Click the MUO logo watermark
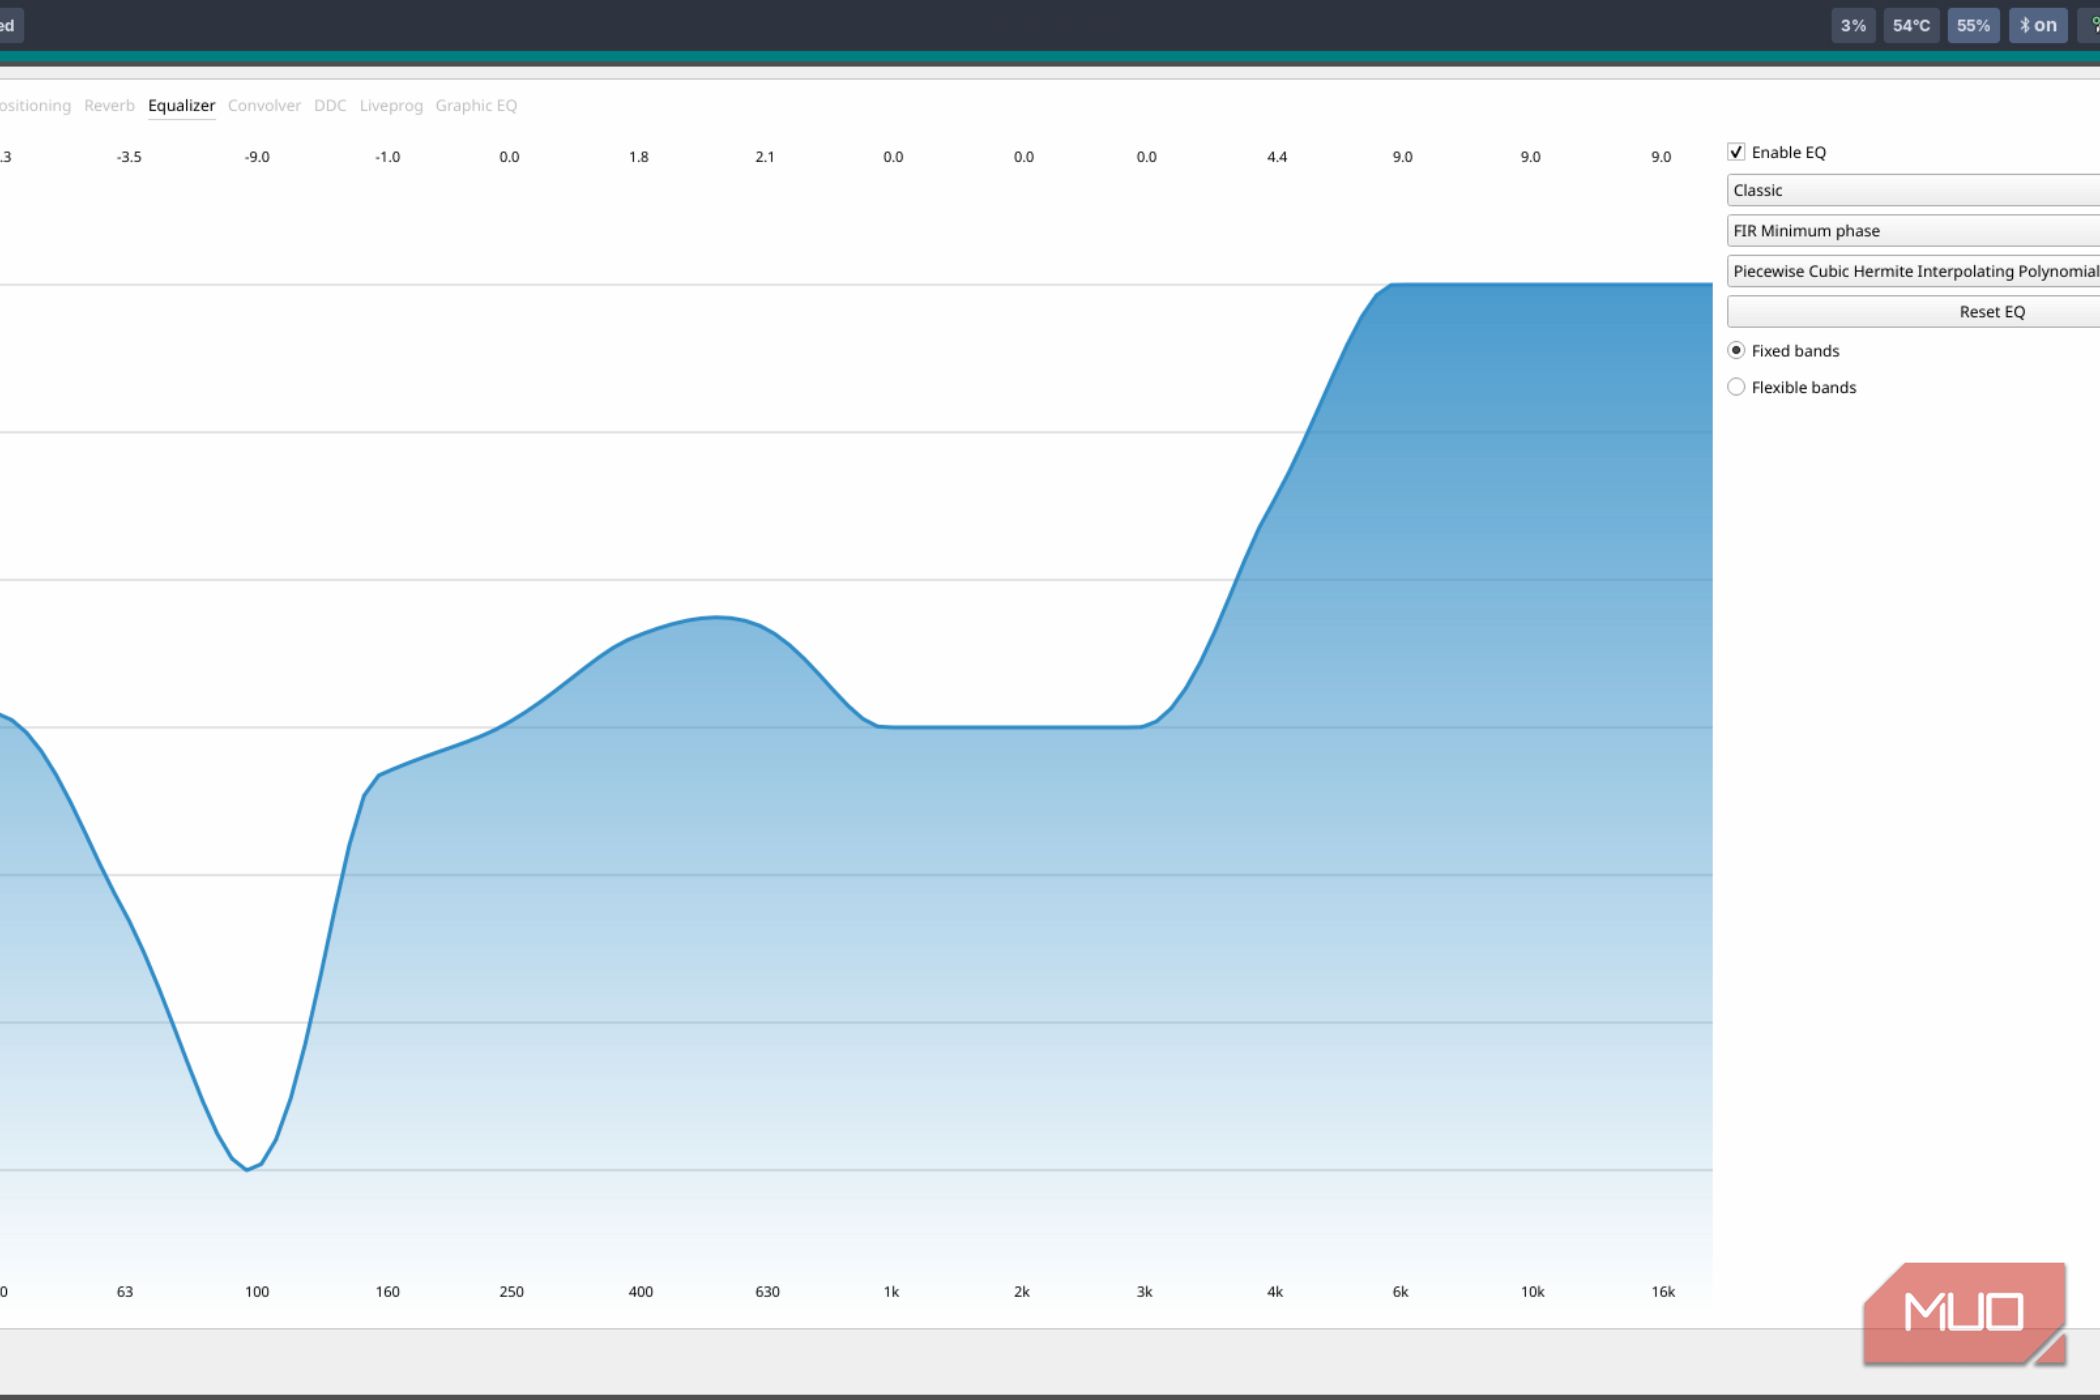The width and height of the screenshot is (2100, 1400). click(x=1965, y=1314)
